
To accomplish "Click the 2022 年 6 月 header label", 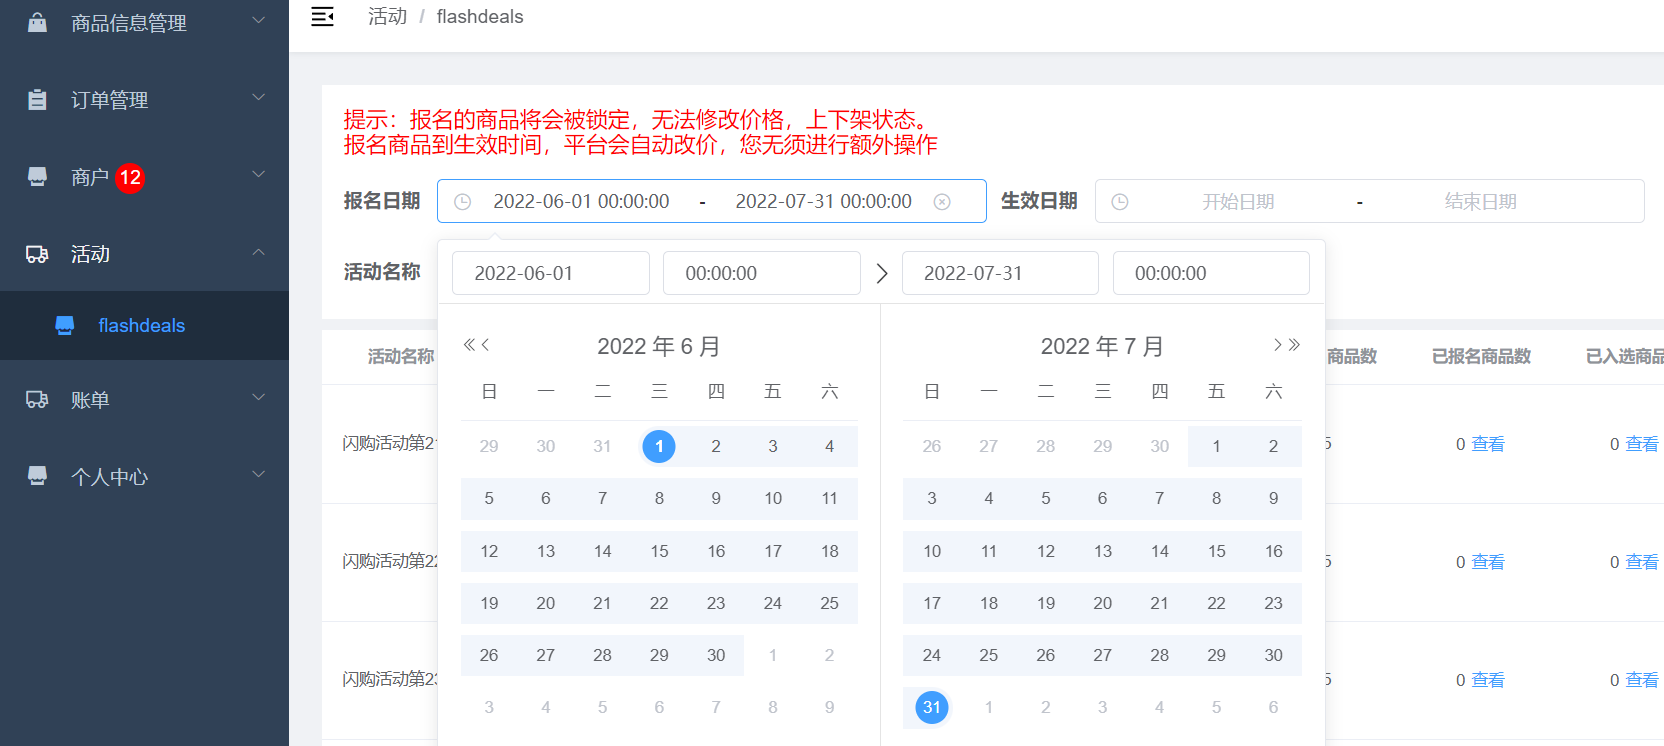I will [x=659, y=346].
